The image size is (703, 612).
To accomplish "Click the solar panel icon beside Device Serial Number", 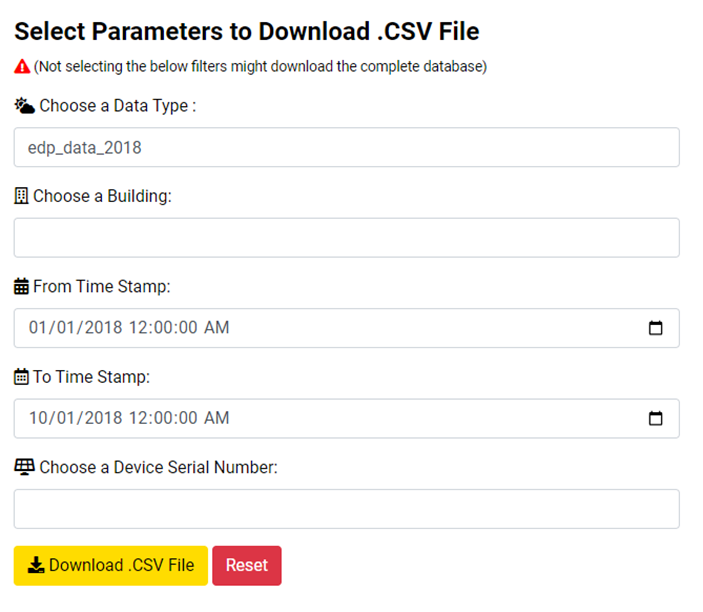I will [24, 467].
